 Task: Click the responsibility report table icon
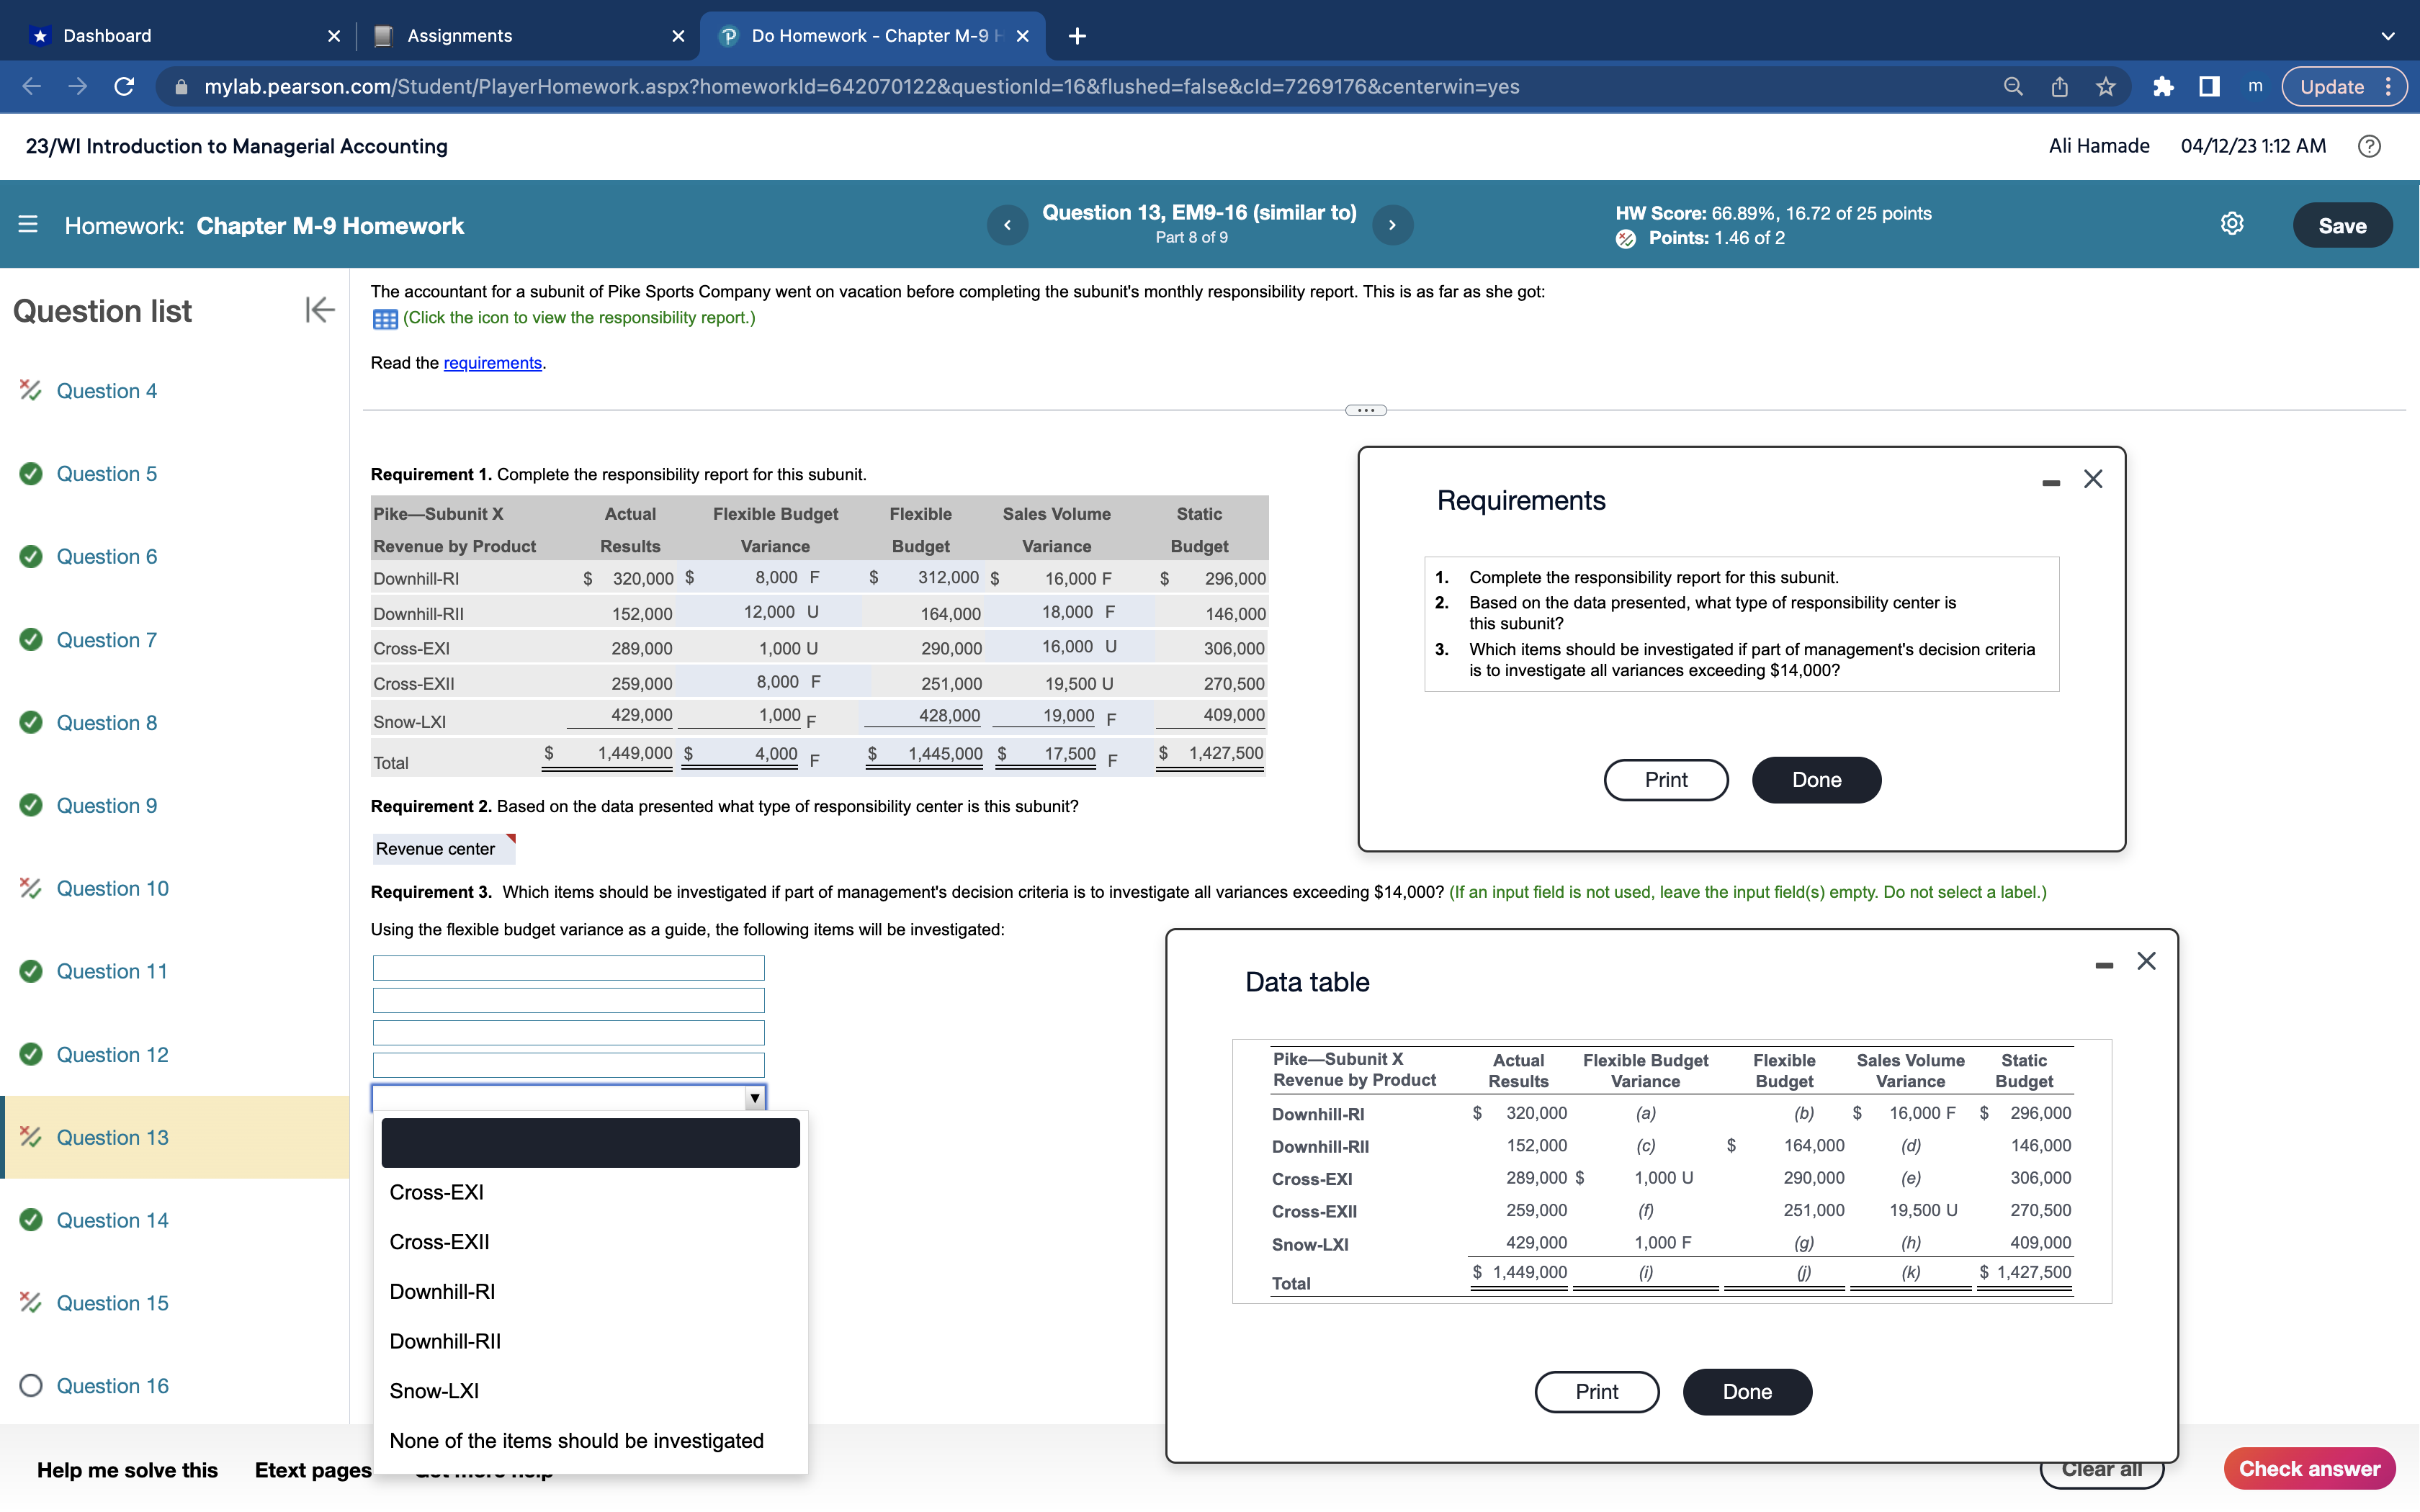(385, 319)
